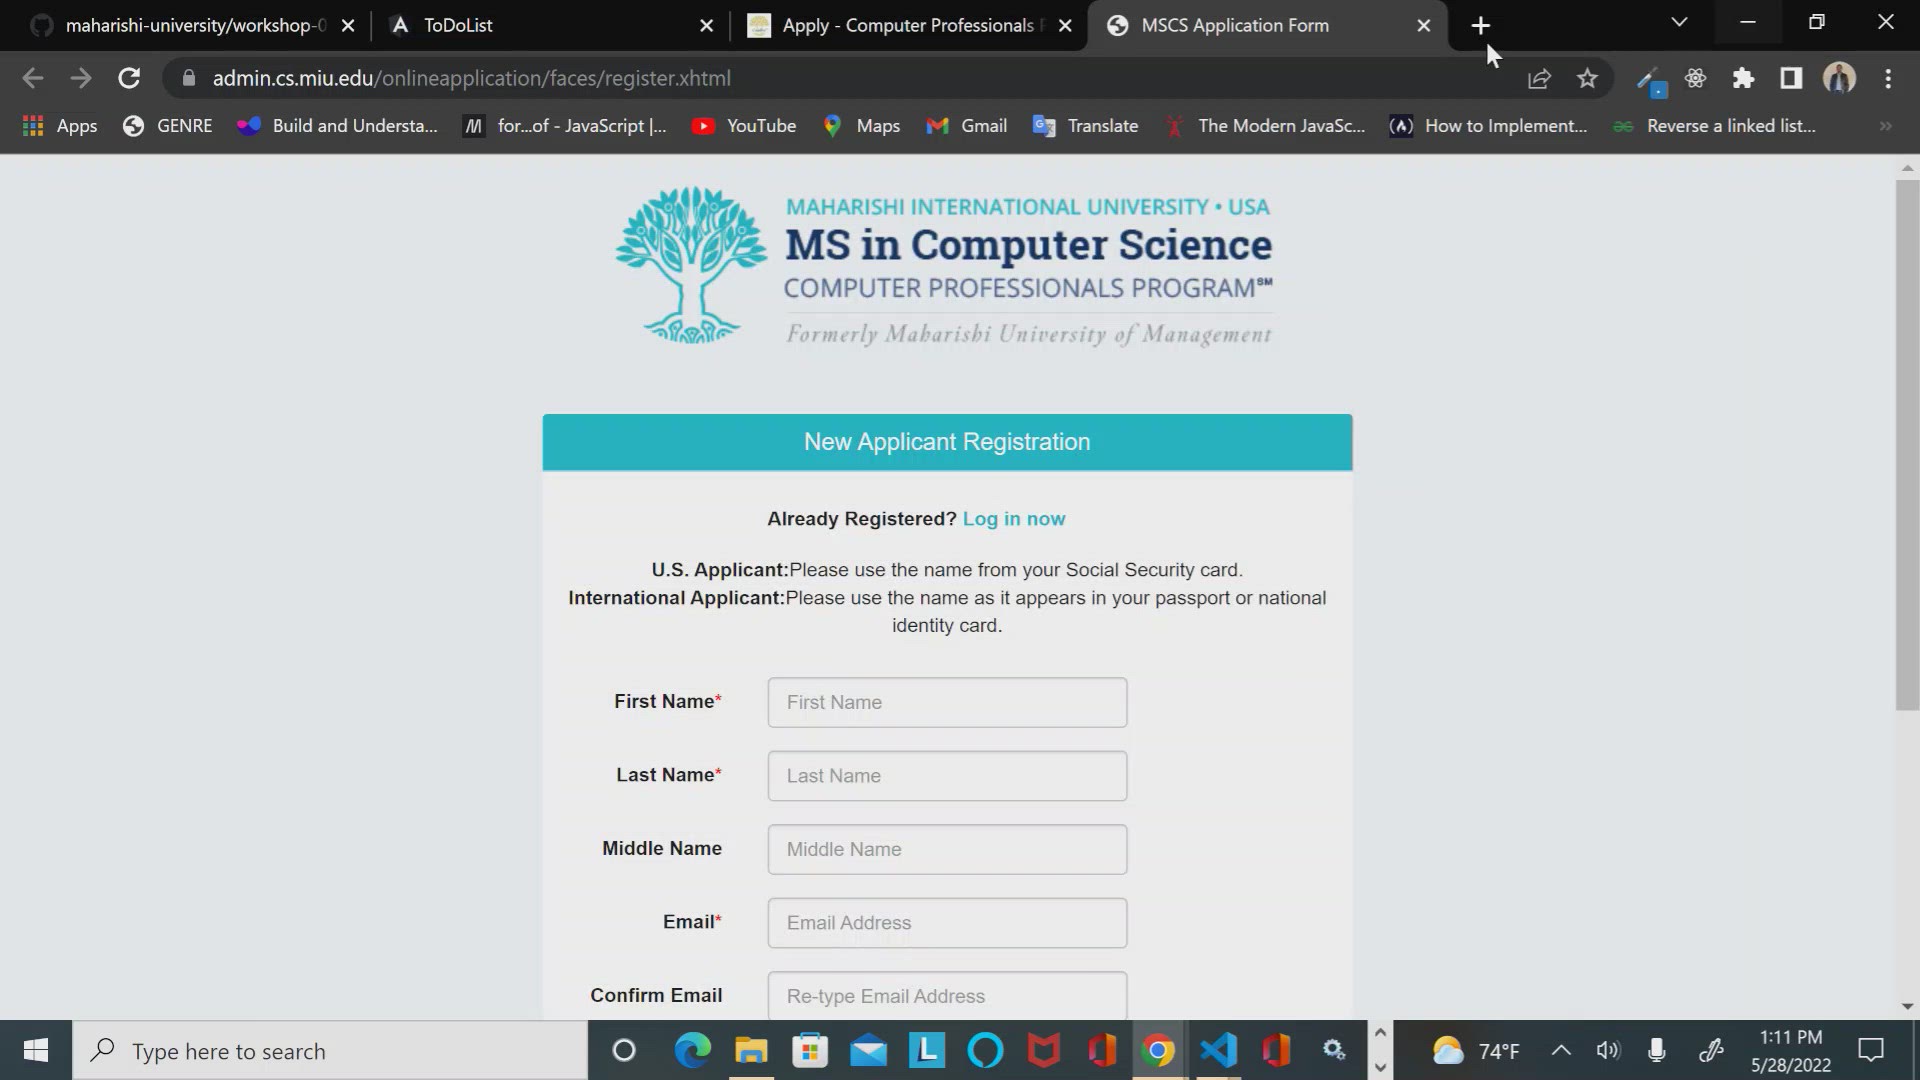
Task: Click the page vertical scrollbar thumb
Action: 1907,445
